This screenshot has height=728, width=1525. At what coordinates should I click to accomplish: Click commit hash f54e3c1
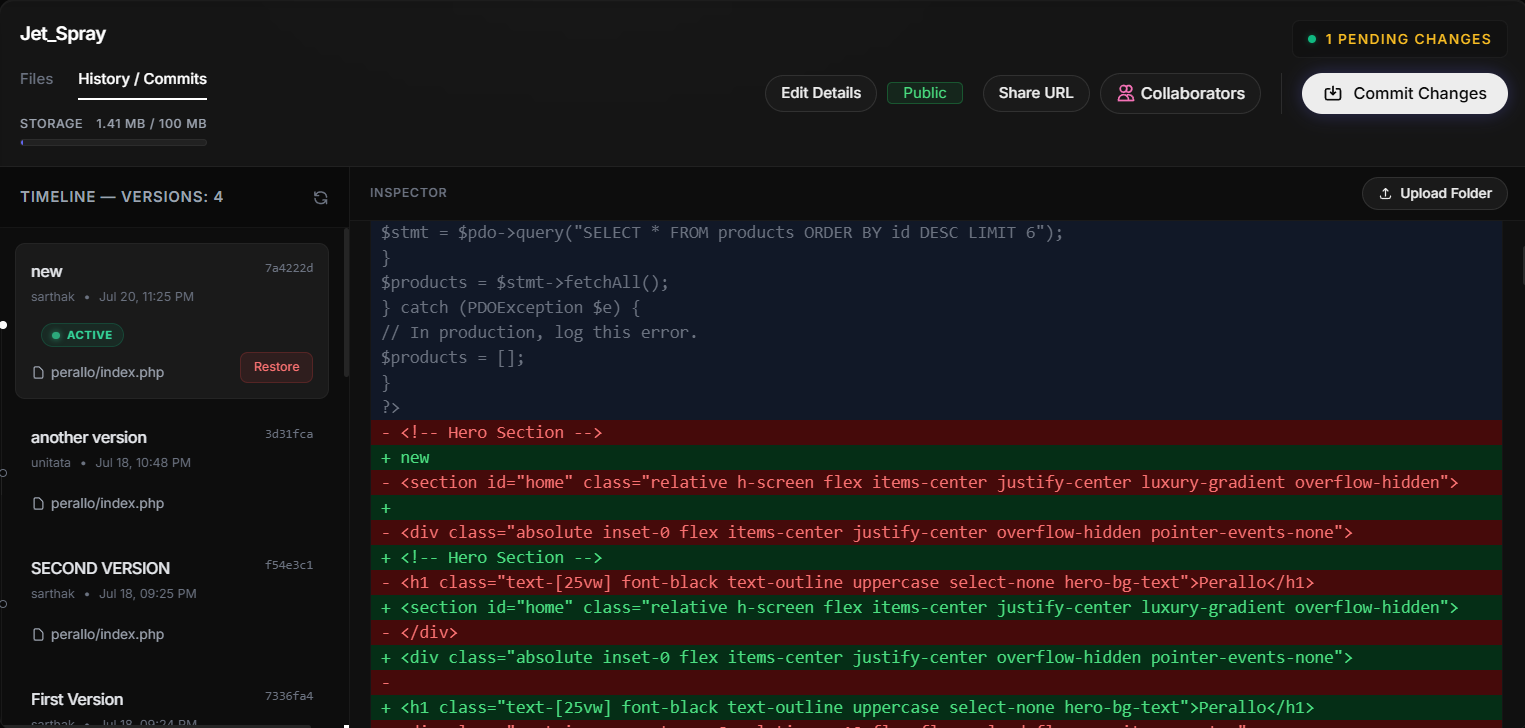point(289,565)
